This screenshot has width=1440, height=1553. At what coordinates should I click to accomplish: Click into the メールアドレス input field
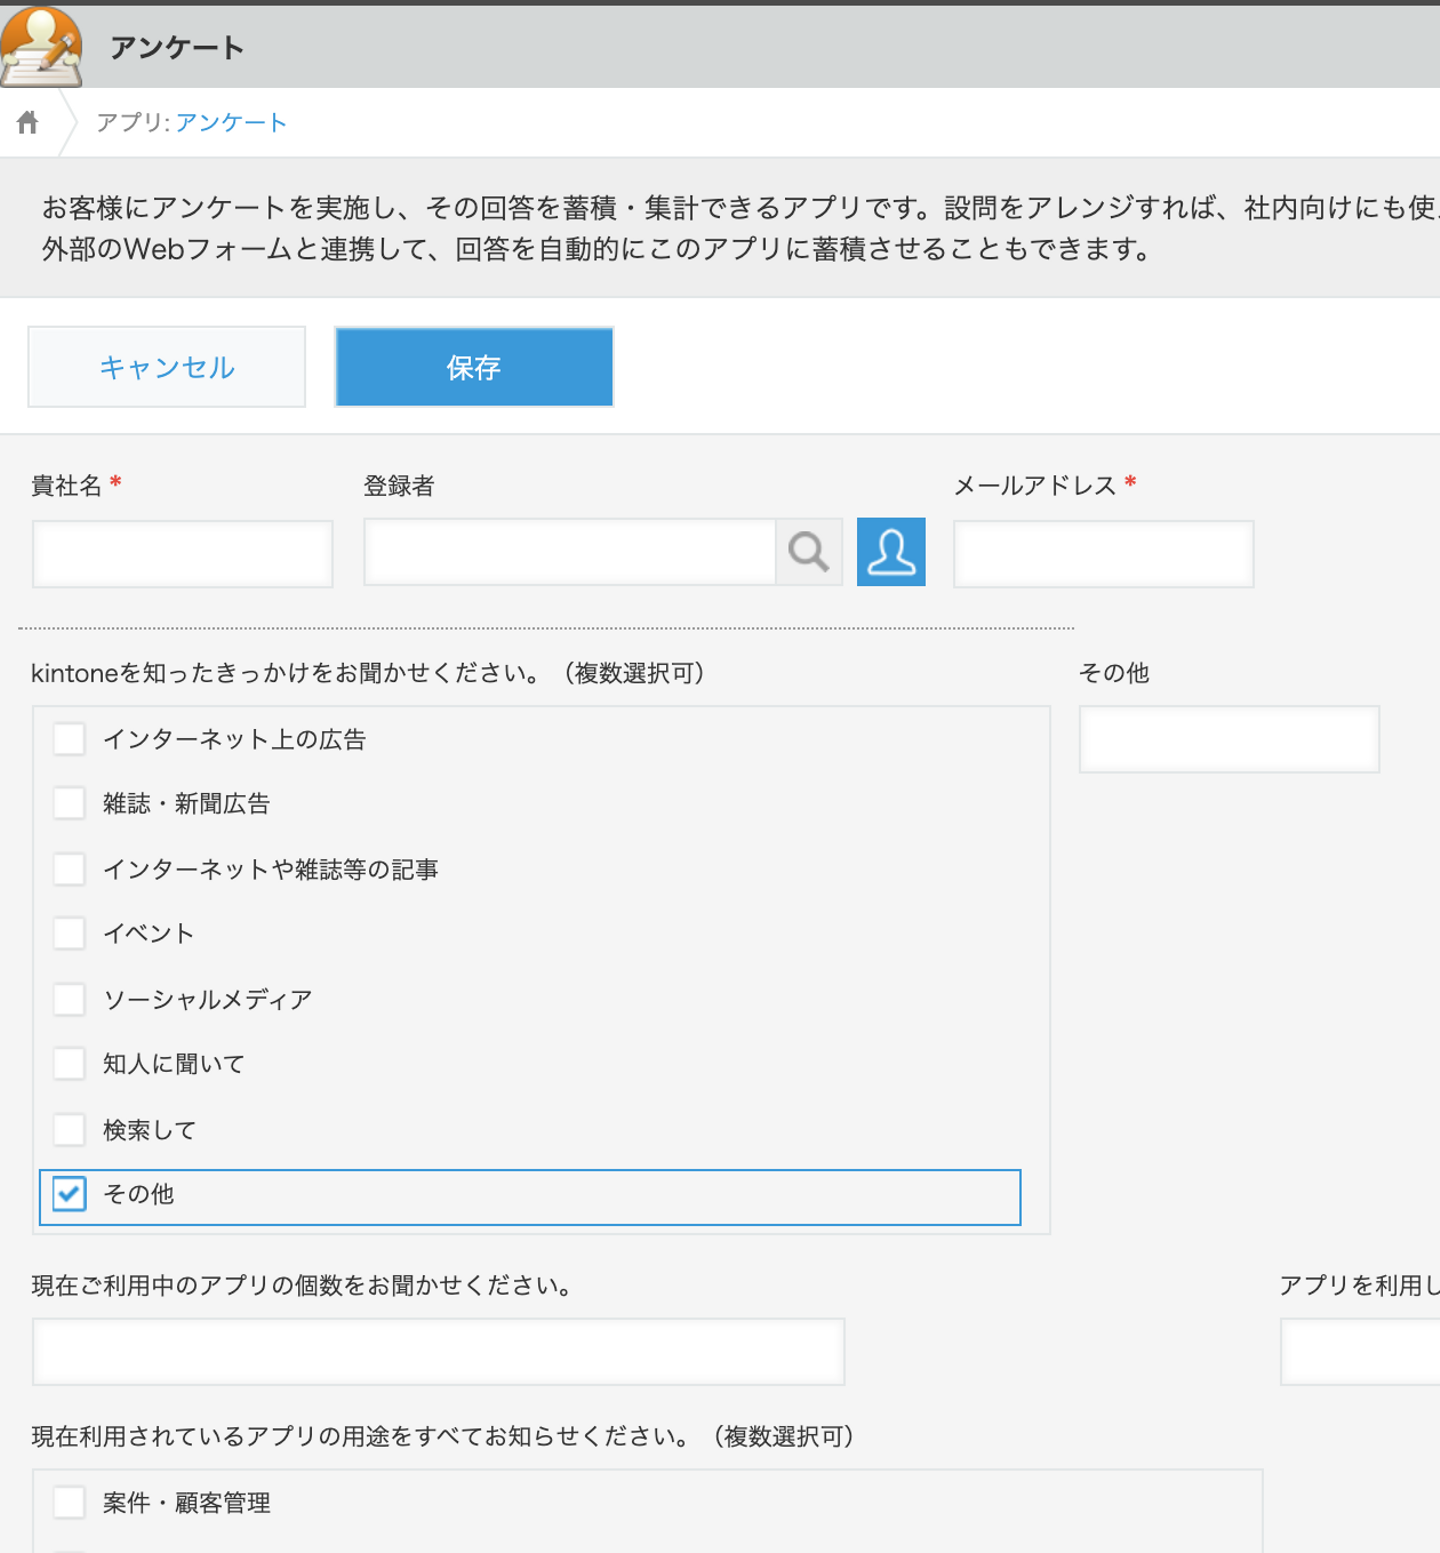1103,554
